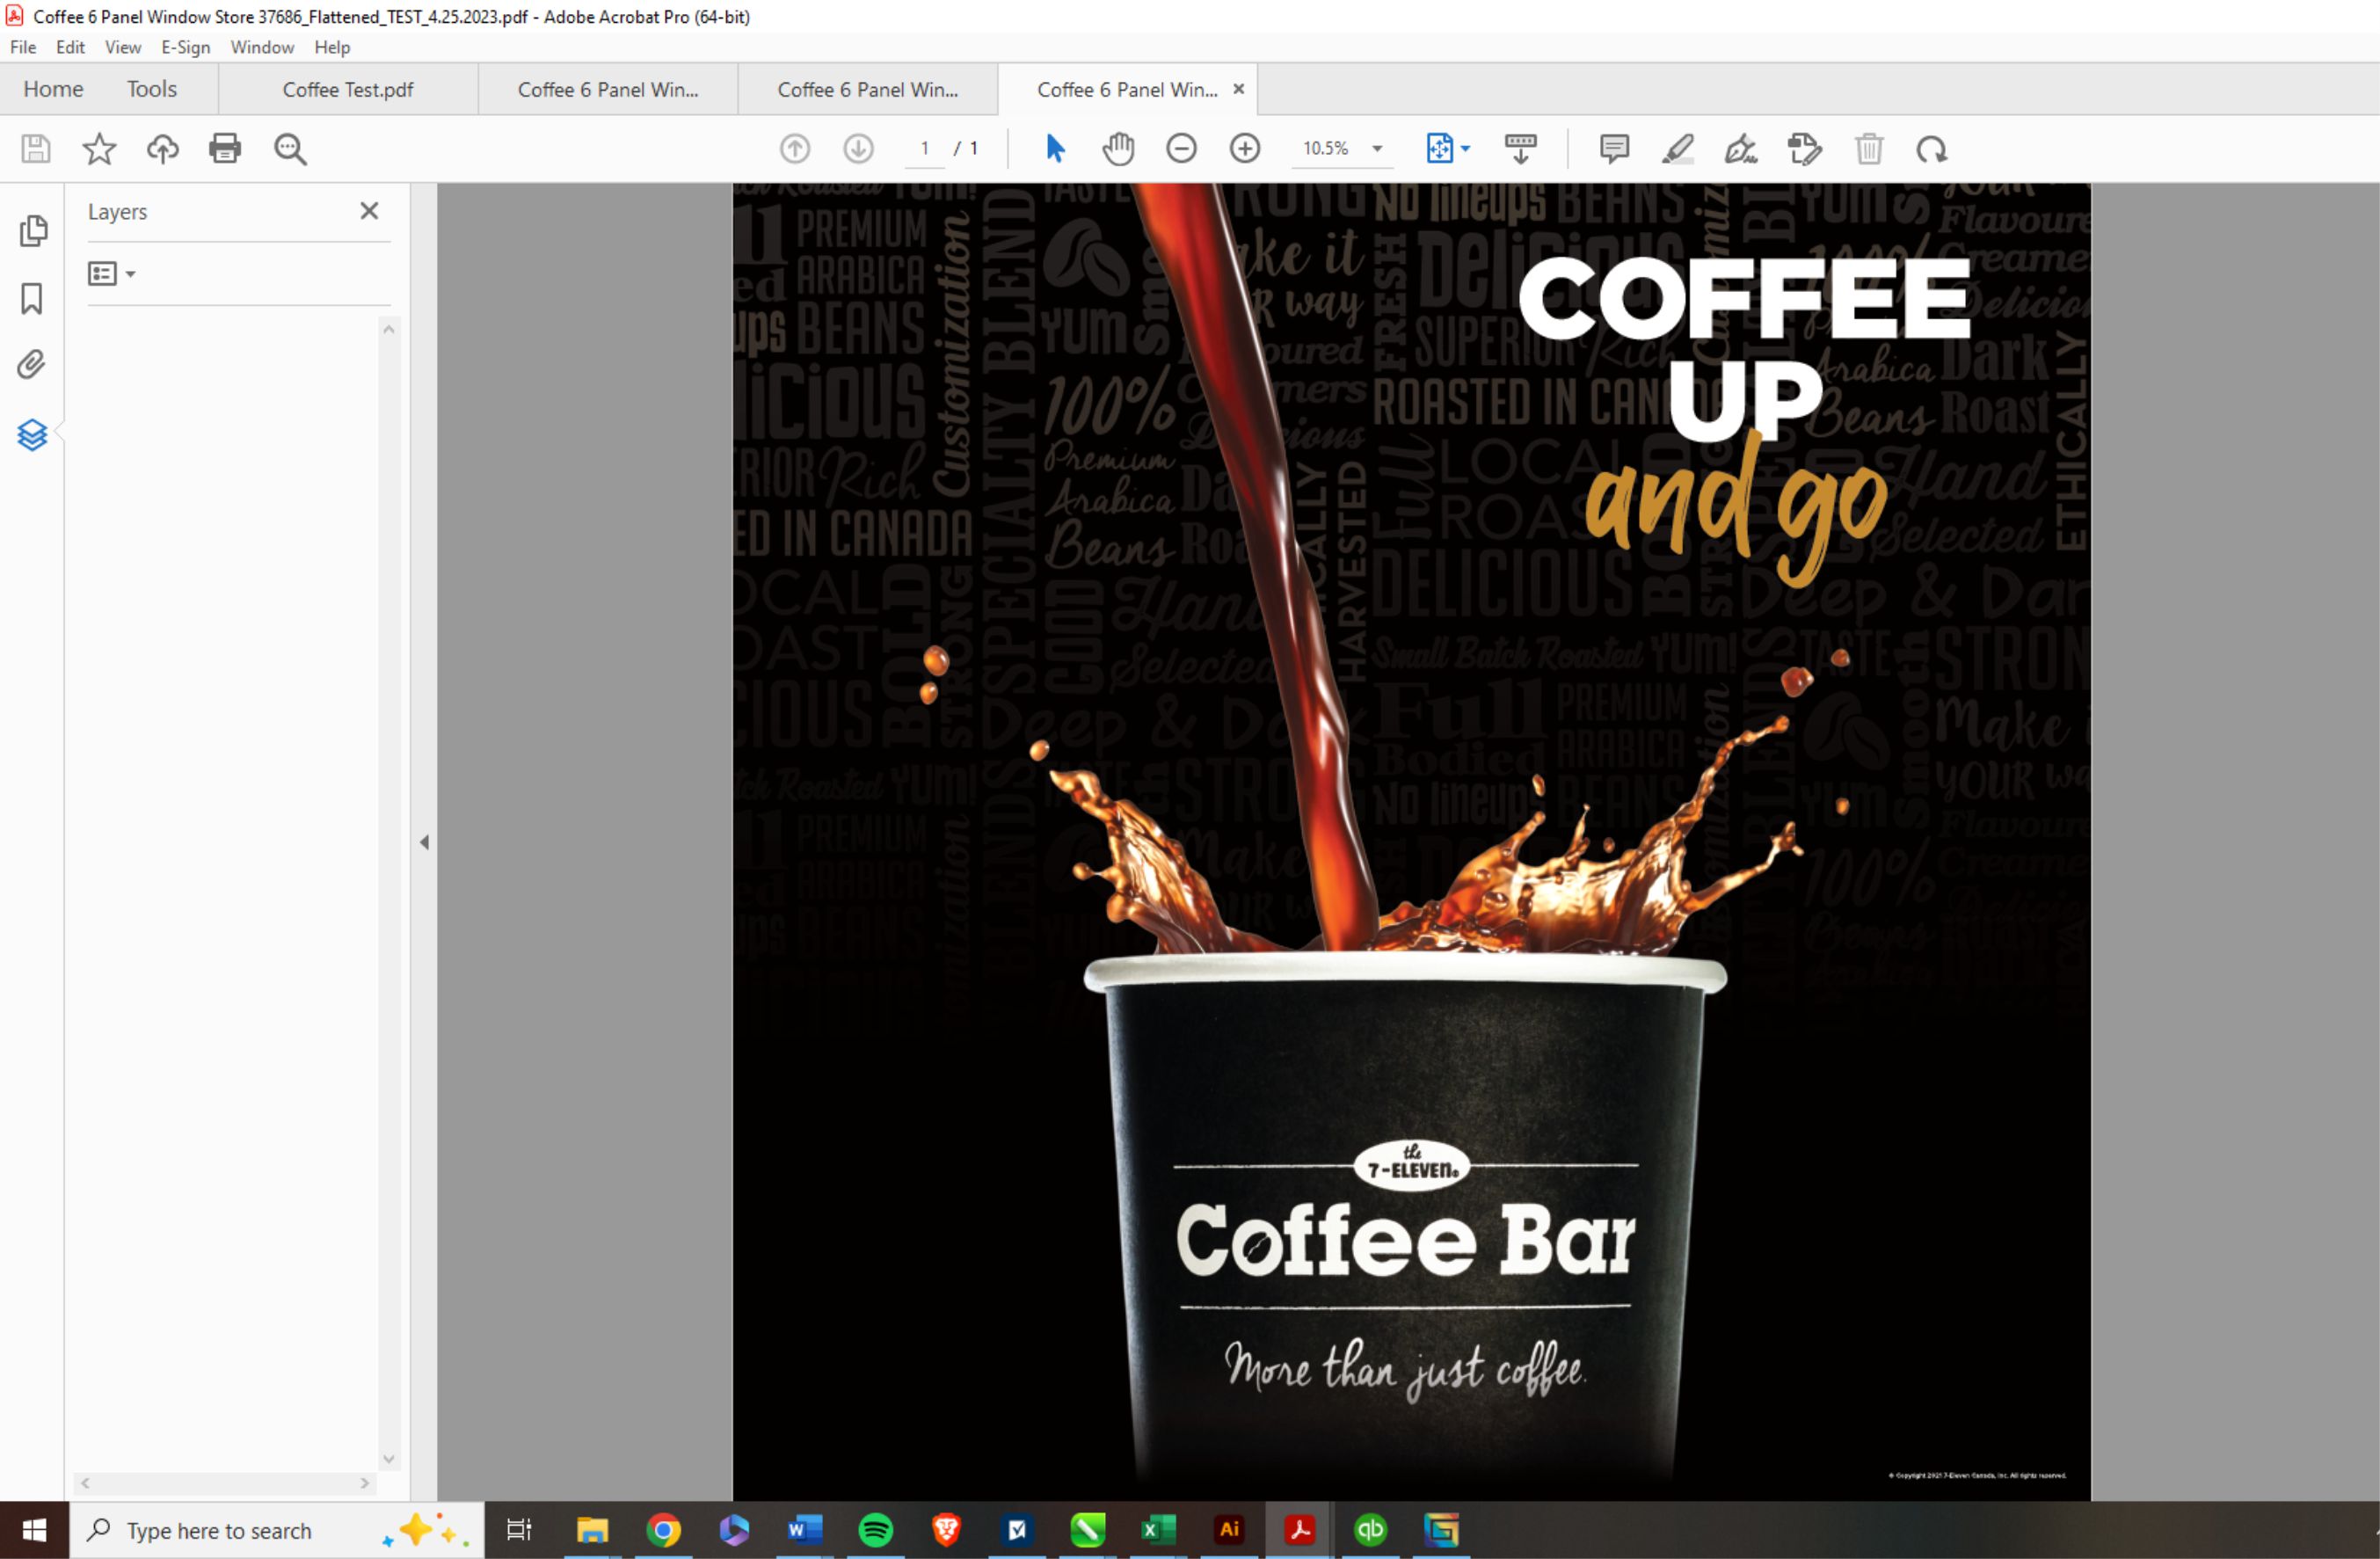This screenshot has height=1559, width=2380.
Task: Zoom in with the plus button
Action: (1245, 149)
